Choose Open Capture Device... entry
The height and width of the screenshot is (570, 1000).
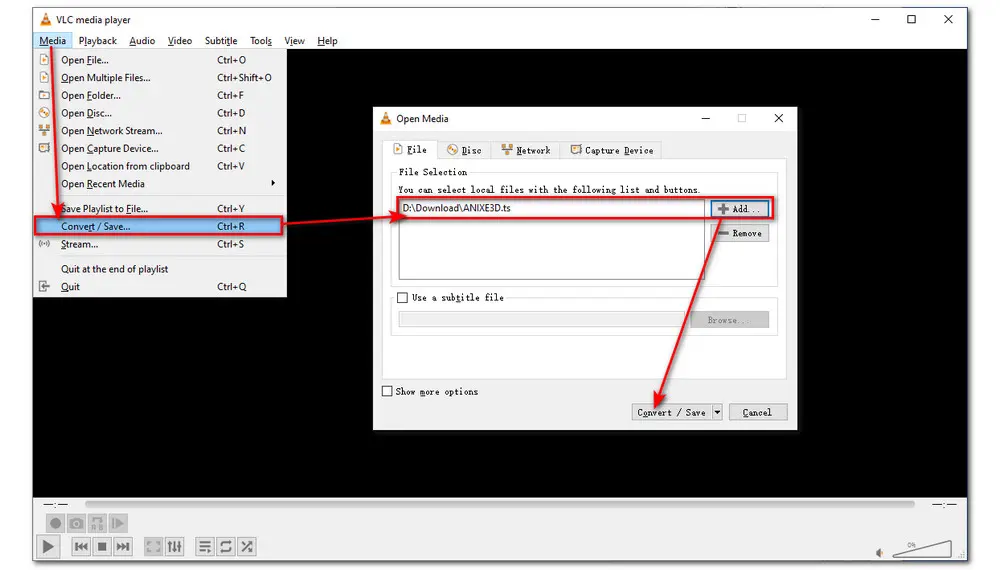click(159, 149)
